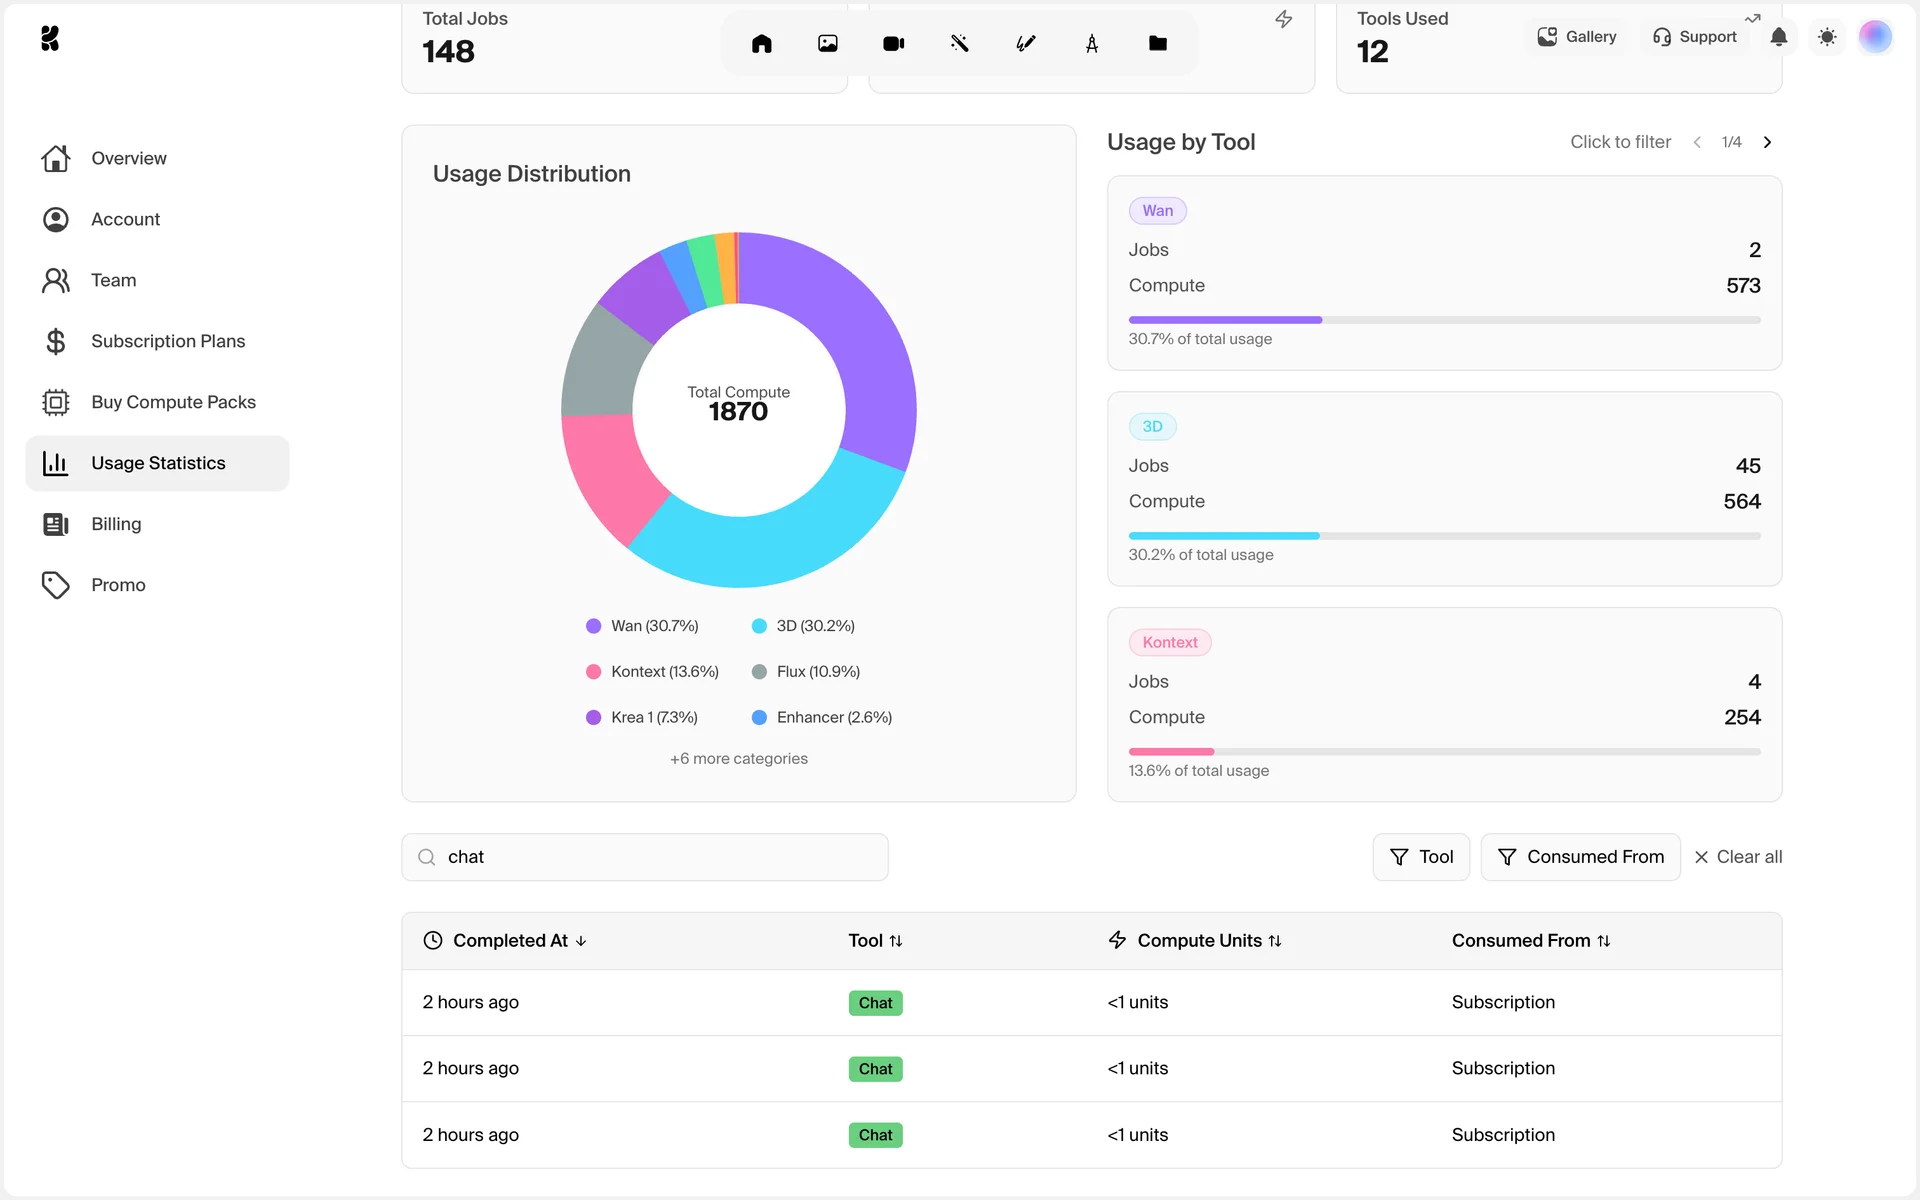Open the video camera tool icon
Image resolution: width=1920 pixels, height=1200 pixels.
893,43
